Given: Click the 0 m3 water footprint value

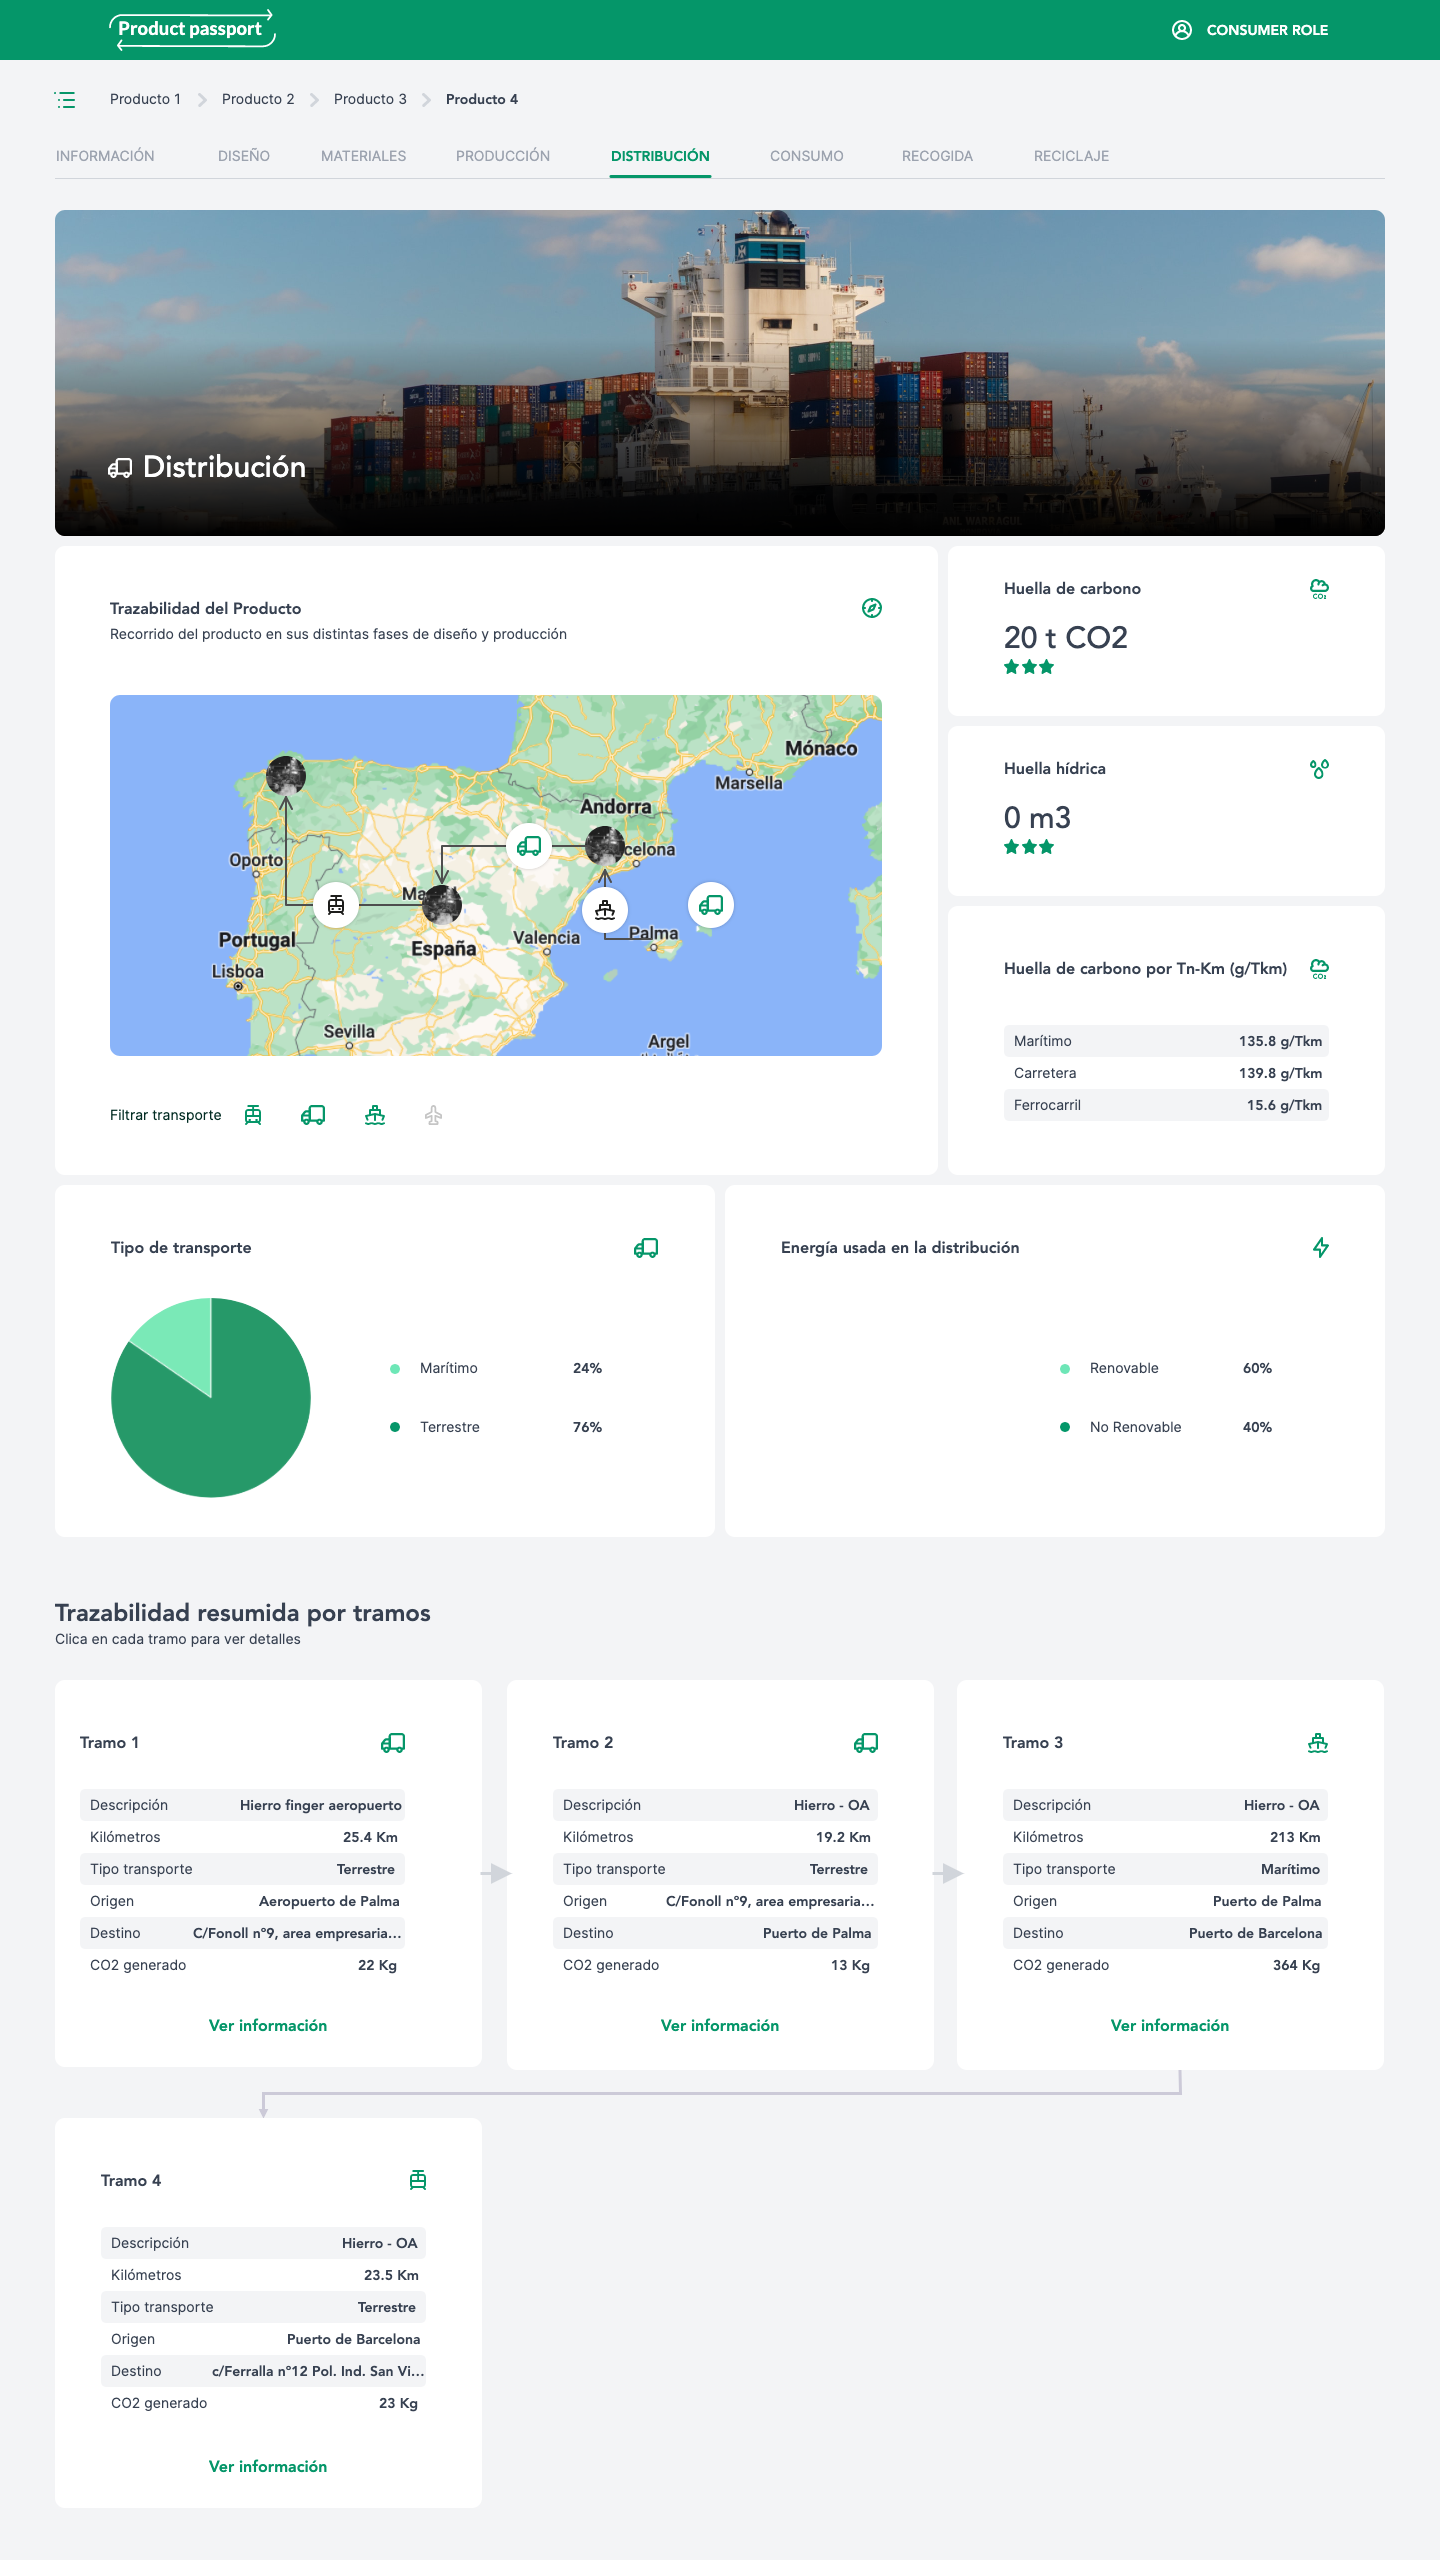Looking at the screenshot, I should [x=1037, y=818].
